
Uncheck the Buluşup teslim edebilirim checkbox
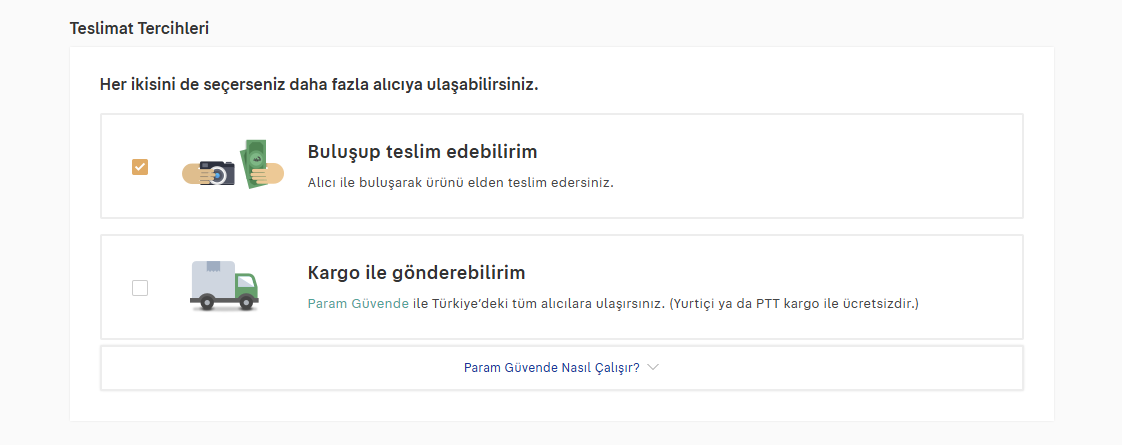point(140,167)
